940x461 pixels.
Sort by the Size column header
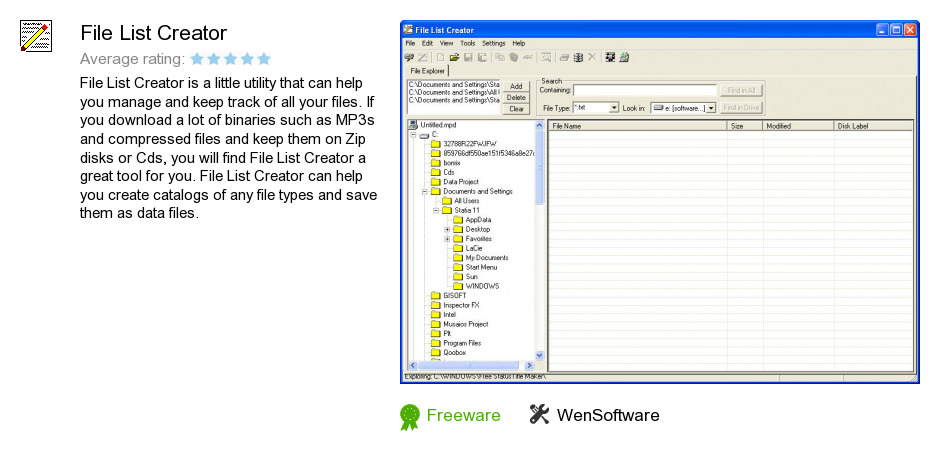point(745,126)
